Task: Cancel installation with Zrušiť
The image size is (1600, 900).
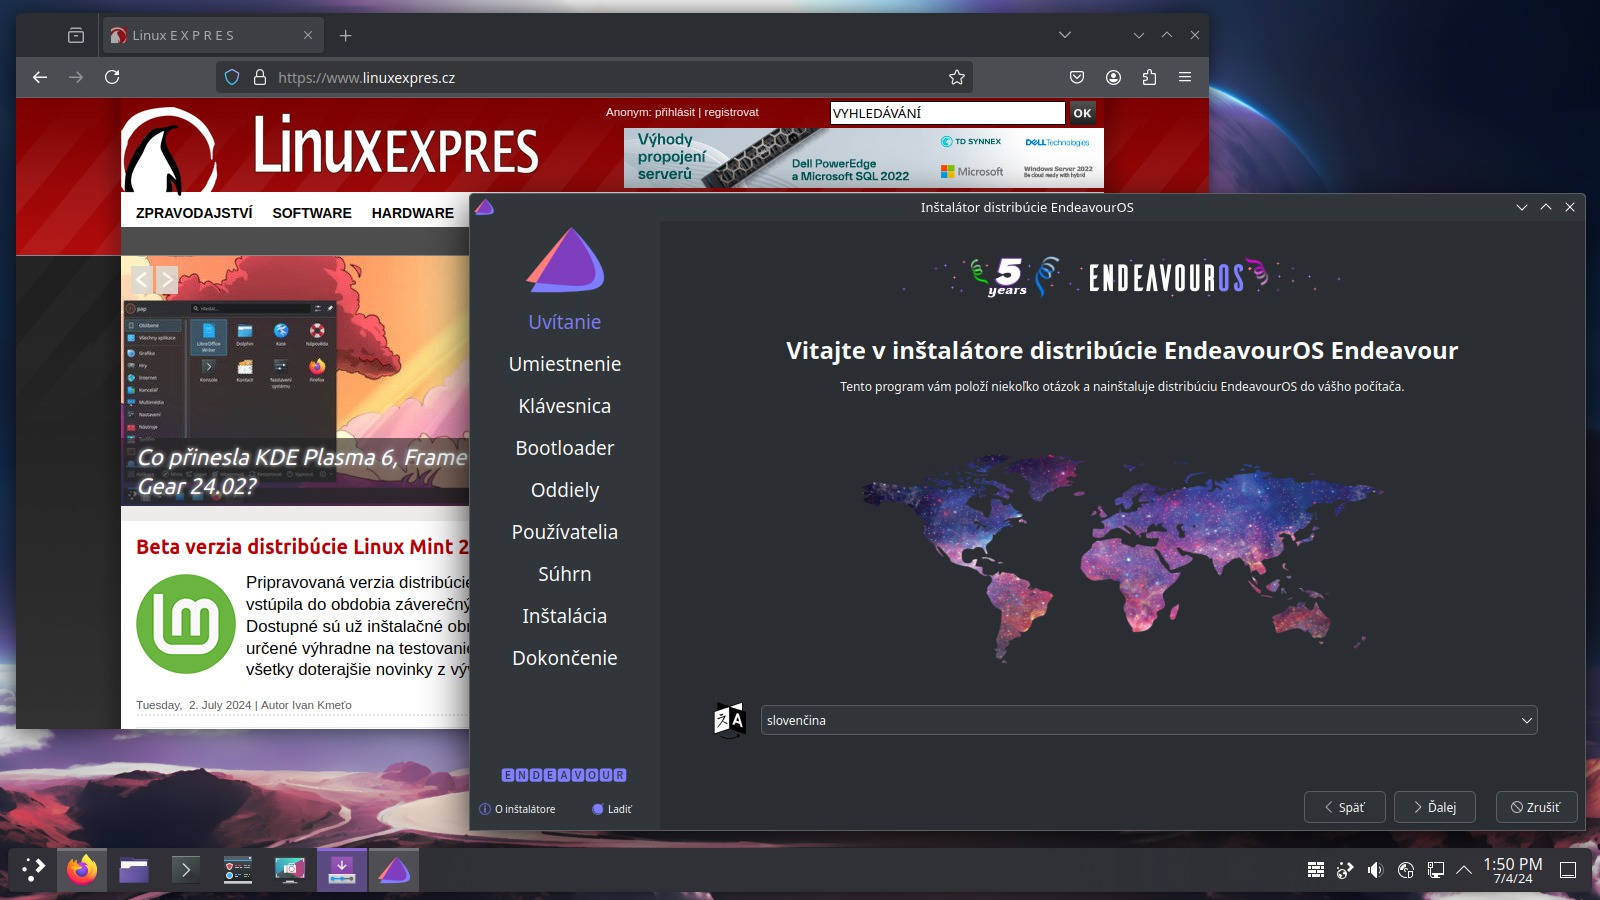Action: 1536,807
